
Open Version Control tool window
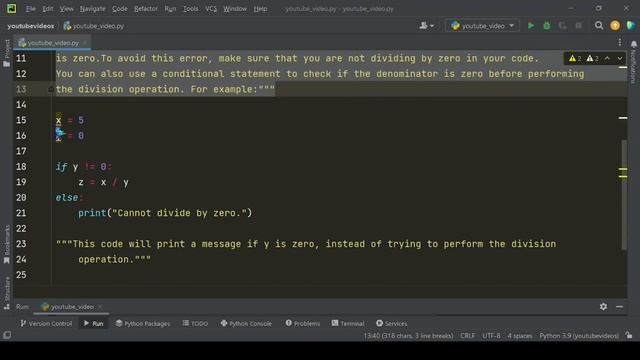pos(46,323)
